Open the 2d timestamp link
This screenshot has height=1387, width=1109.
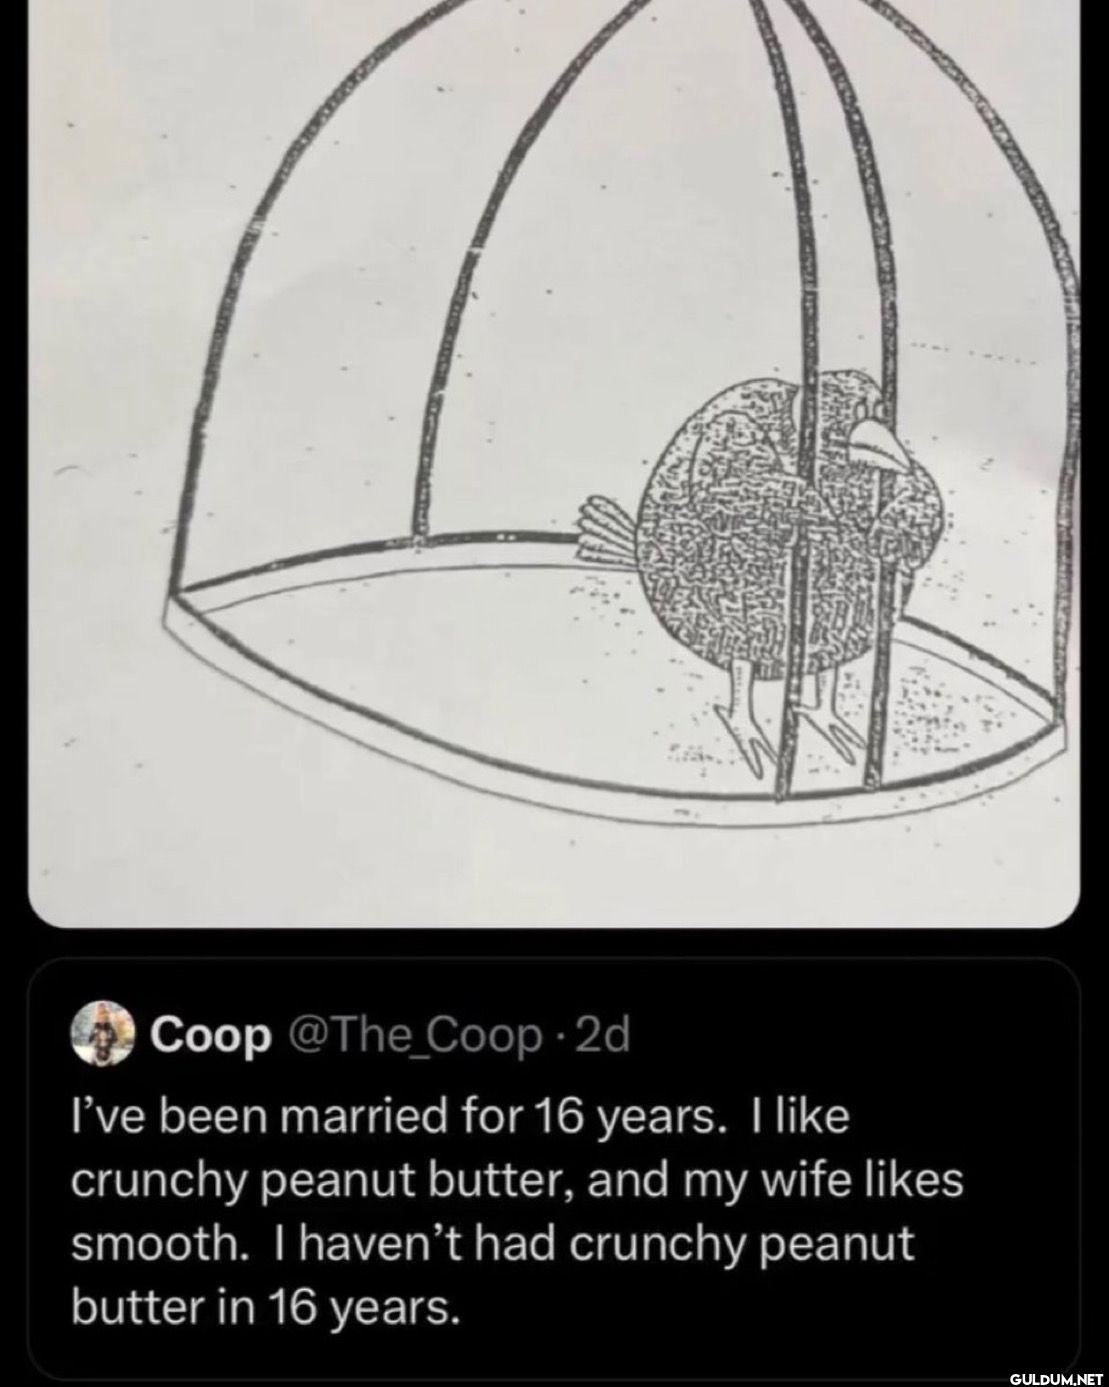[x=605, y=1038]
